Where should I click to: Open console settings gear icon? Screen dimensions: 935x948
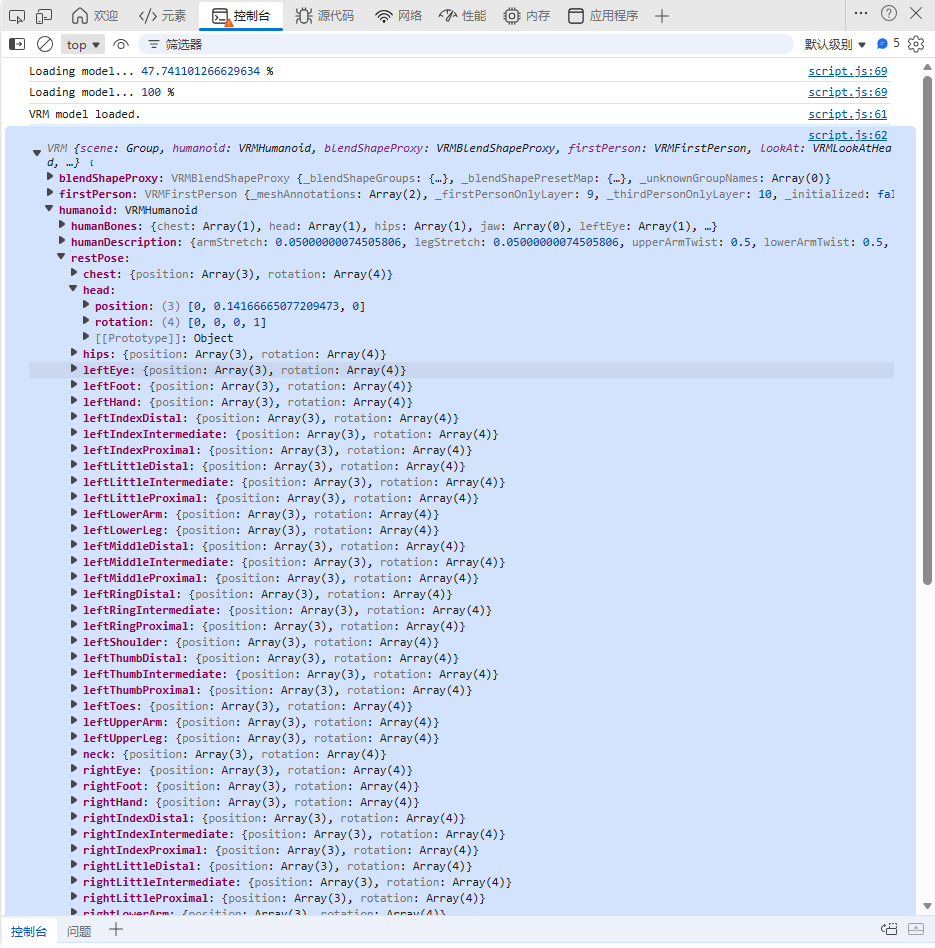click(x=916, y=44)
